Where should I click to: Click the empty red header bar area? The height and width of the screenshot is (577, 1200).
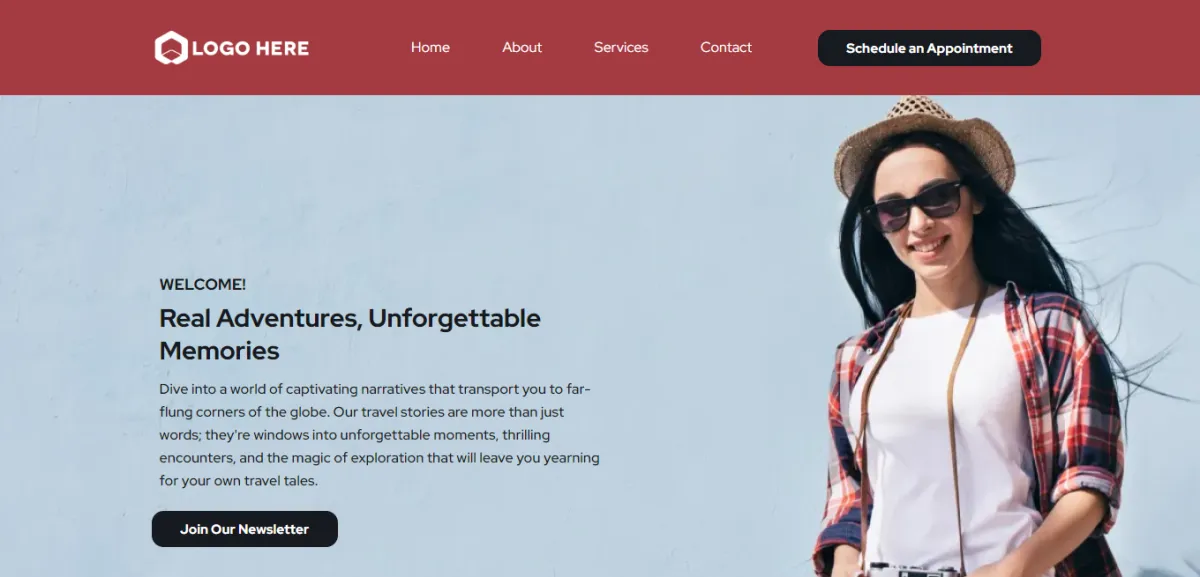[x=1120, y=48]
